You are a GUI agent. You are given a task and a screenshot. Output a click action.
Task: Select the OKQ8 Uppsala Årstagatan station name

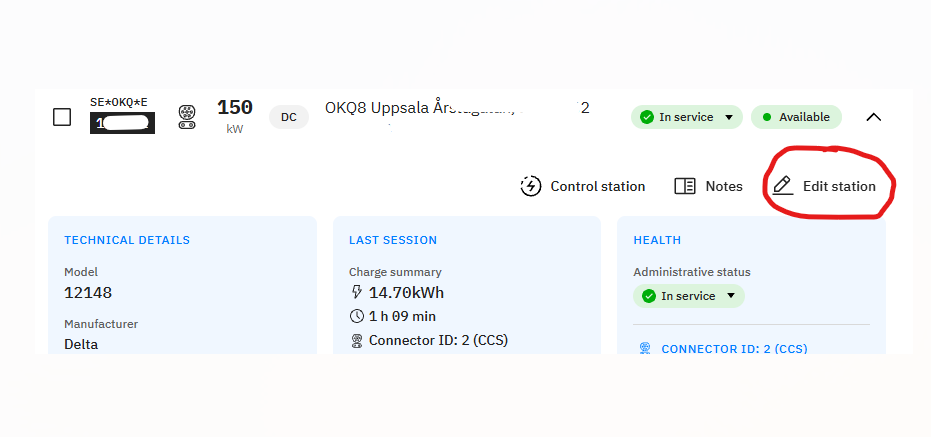pyautogui.click(x=420, y=108)
